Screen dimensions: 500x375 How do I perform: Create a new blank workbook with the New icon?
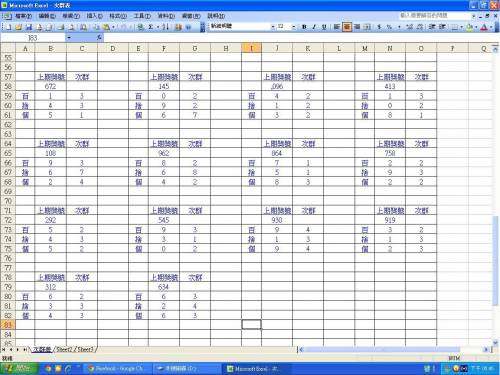(9, 27)
